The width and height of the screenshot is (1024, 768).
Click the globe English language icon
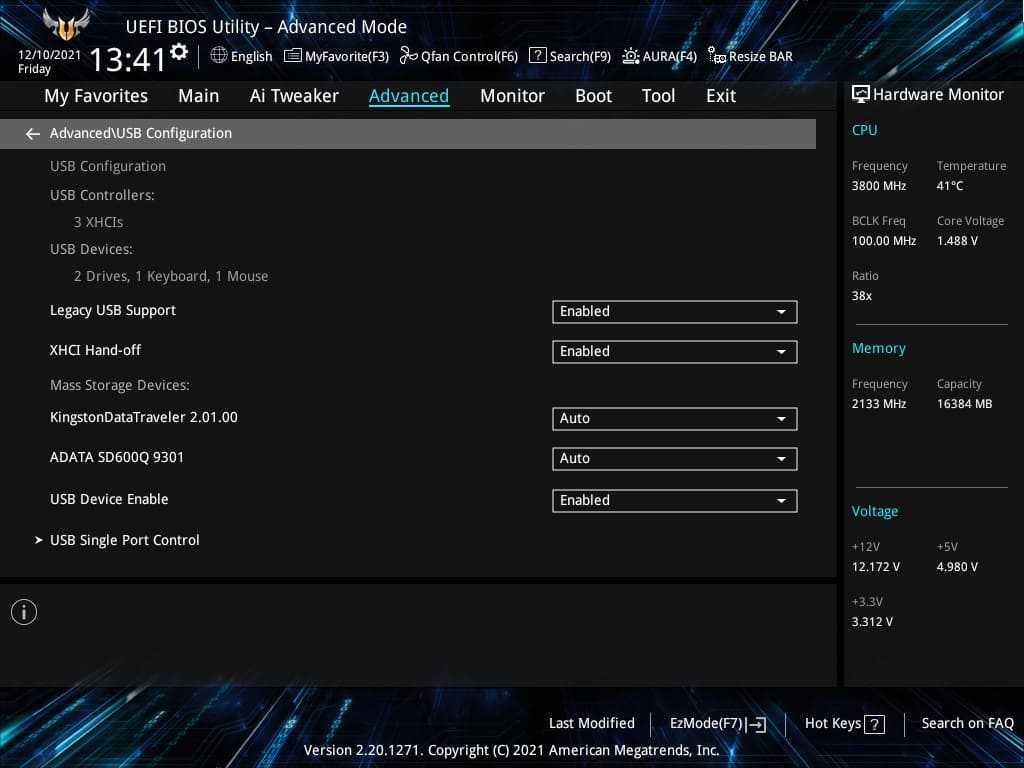[219, 56]
